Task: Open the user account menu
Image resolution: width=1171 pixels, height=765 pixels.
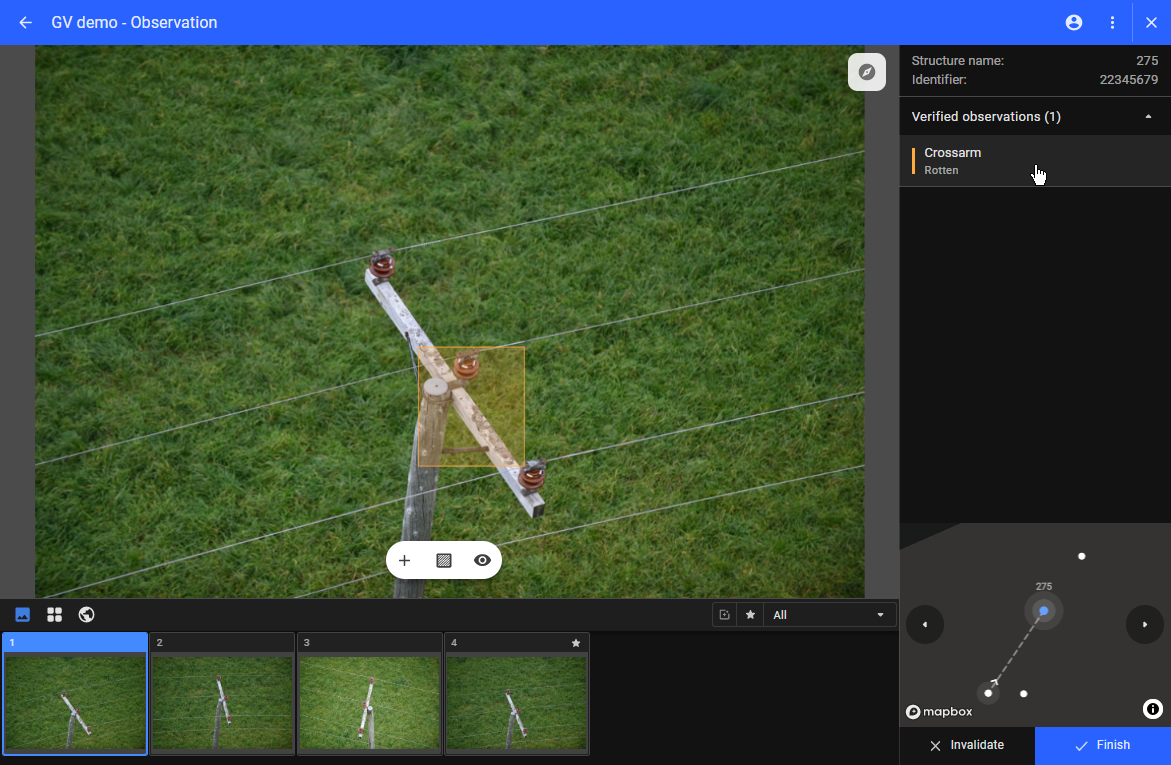Action: (1074, 22)
